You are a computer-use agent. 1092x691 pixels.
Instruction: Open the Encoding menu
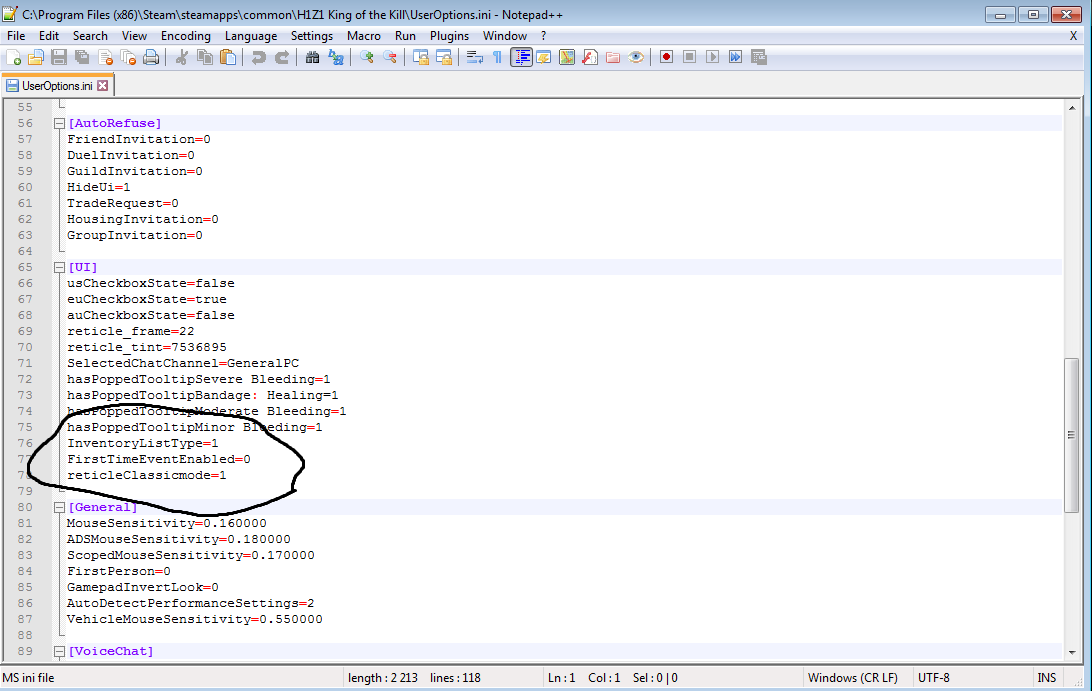click(x=185, y=36)
